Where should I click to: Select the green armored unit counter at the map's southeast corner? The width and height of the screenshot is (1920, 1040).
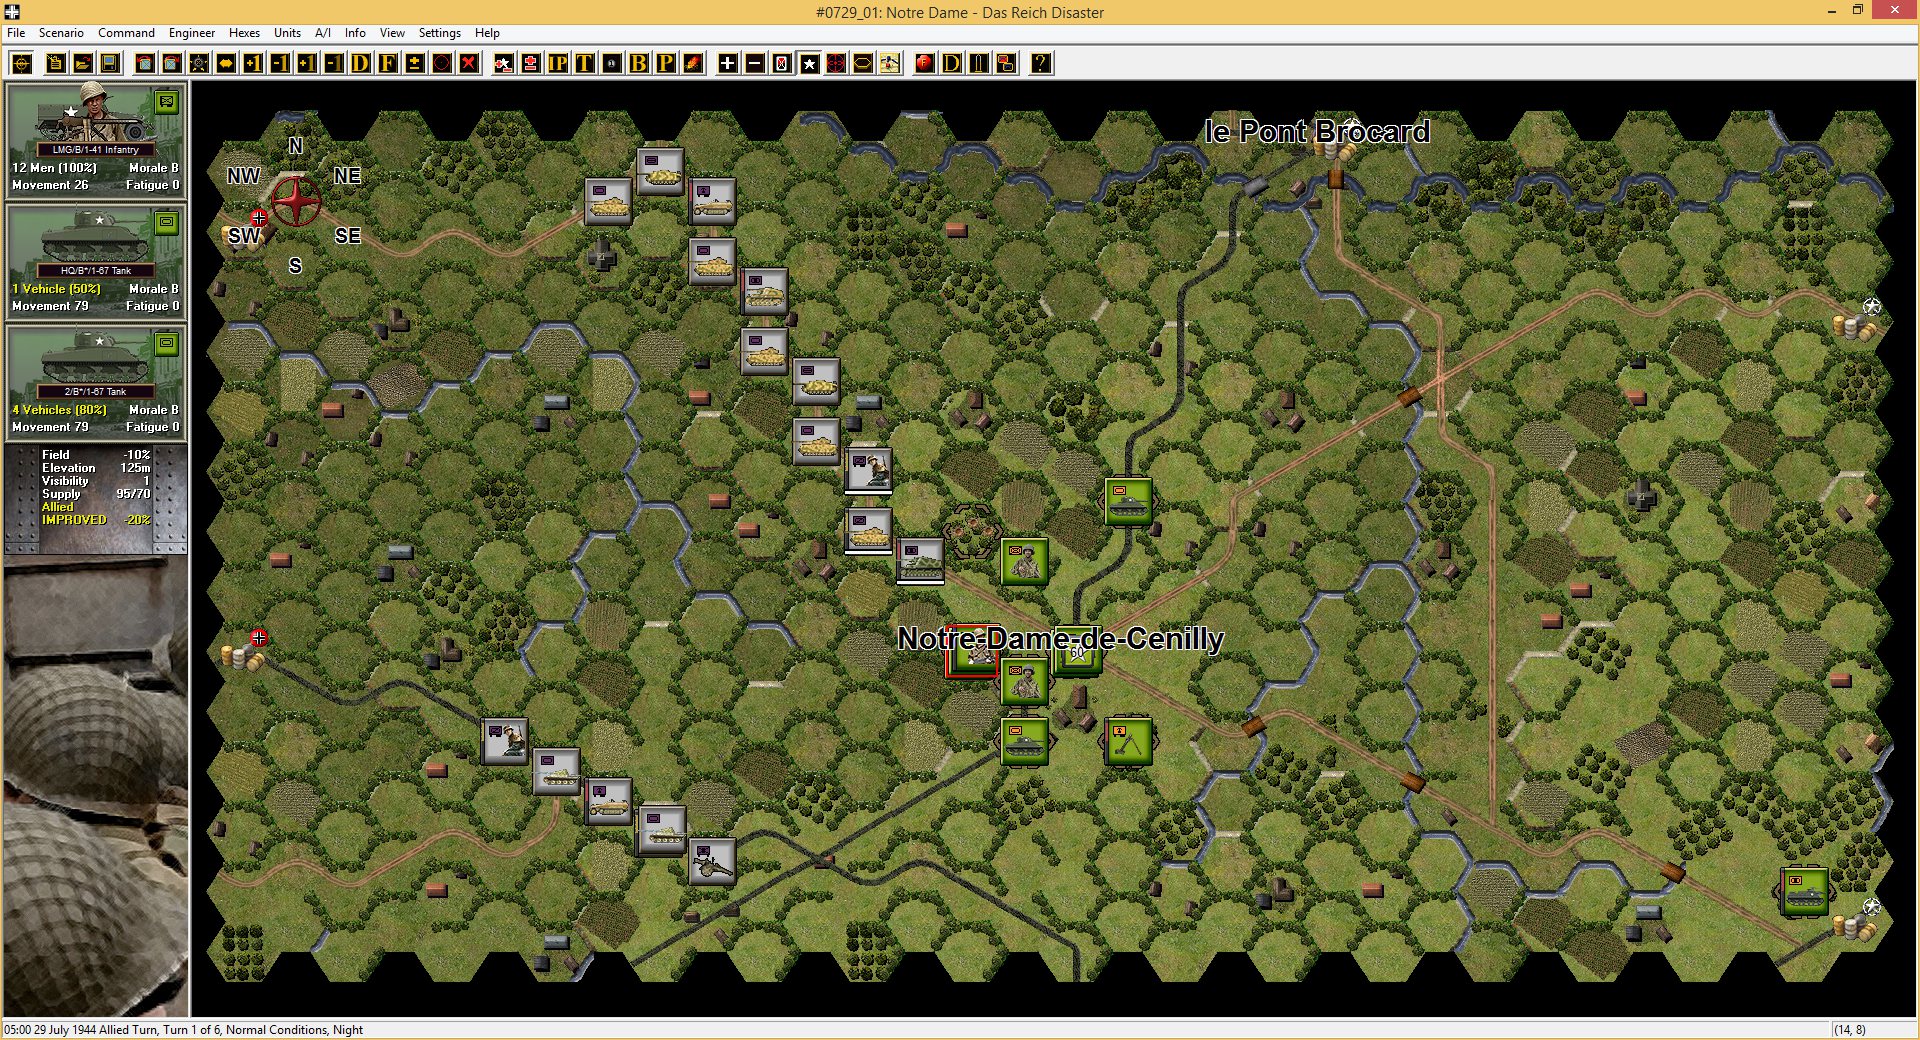1804,891
